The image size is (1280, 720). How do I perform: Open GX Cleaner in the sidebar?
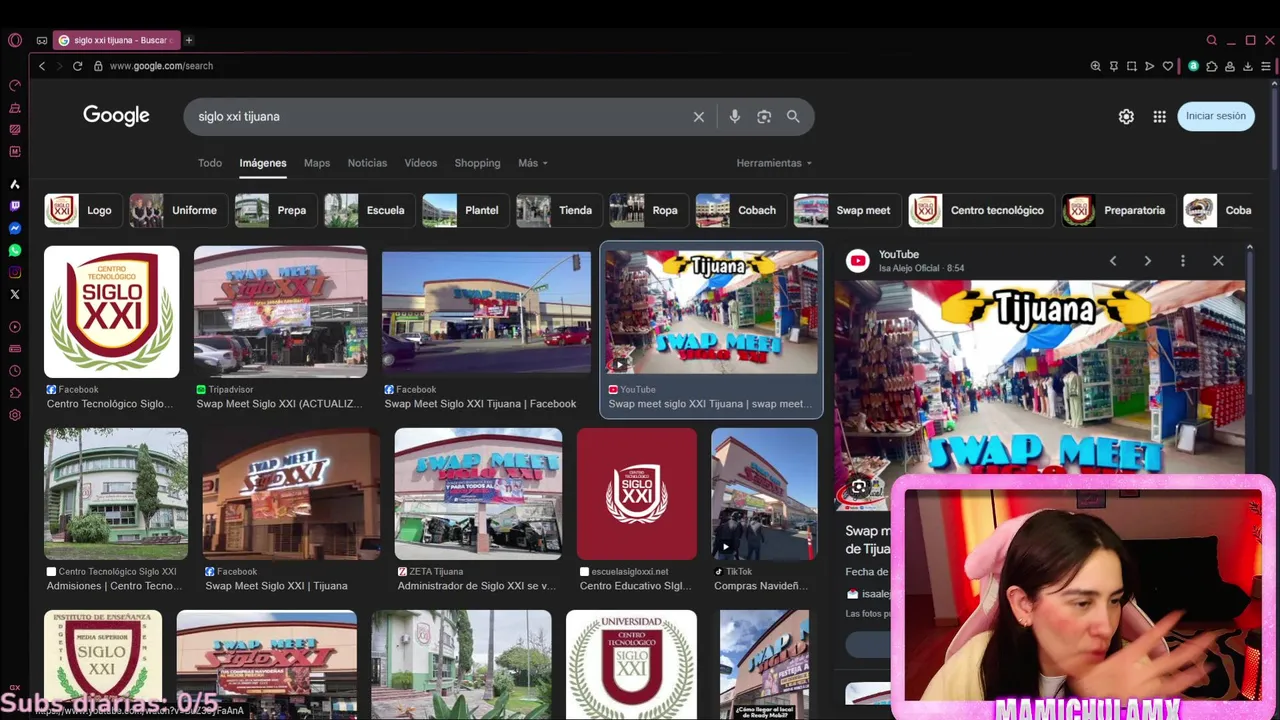pos(14,107)
